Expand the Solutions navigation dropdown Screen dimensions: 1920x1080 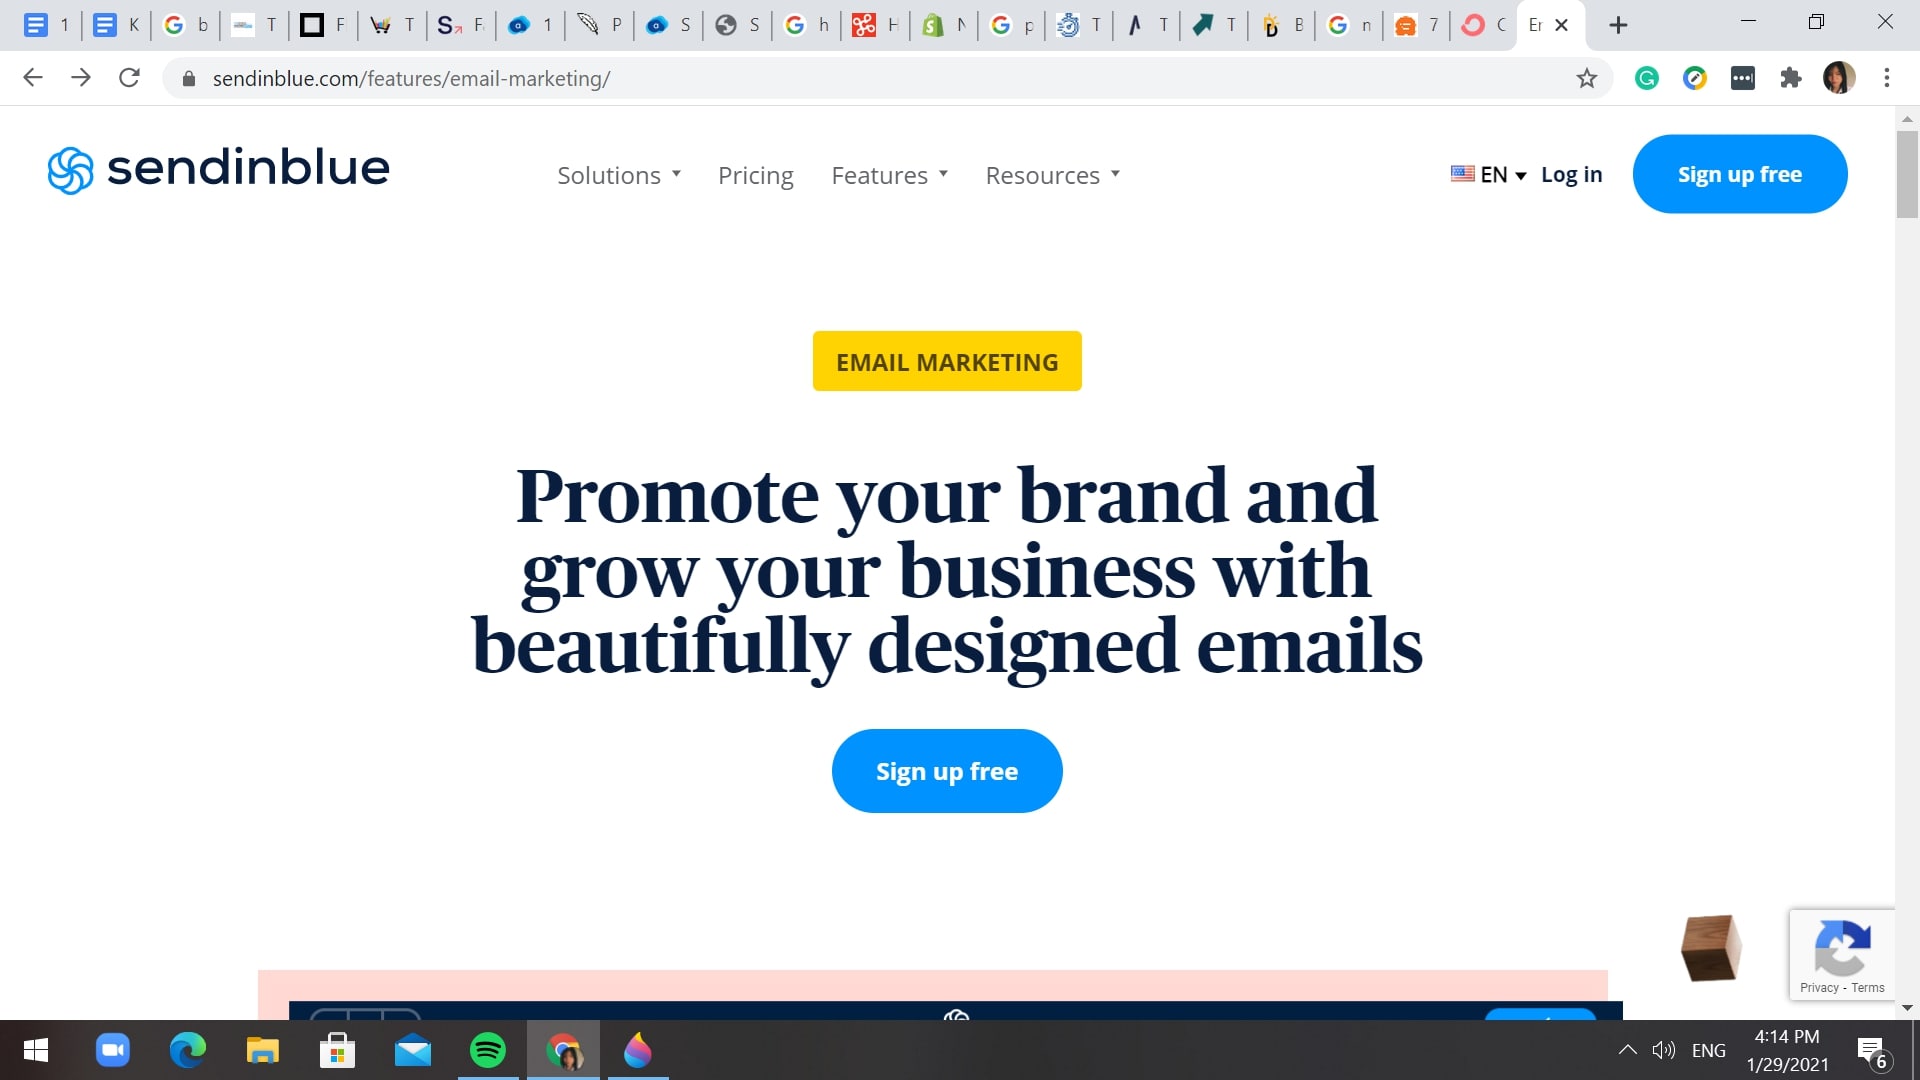[x=617, y=174]
